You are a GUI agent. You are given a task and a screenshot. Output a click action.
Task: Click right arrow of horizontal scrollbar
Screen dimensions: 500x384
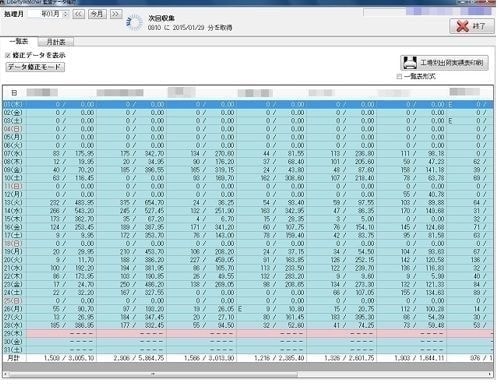click(x=490, y=374)
